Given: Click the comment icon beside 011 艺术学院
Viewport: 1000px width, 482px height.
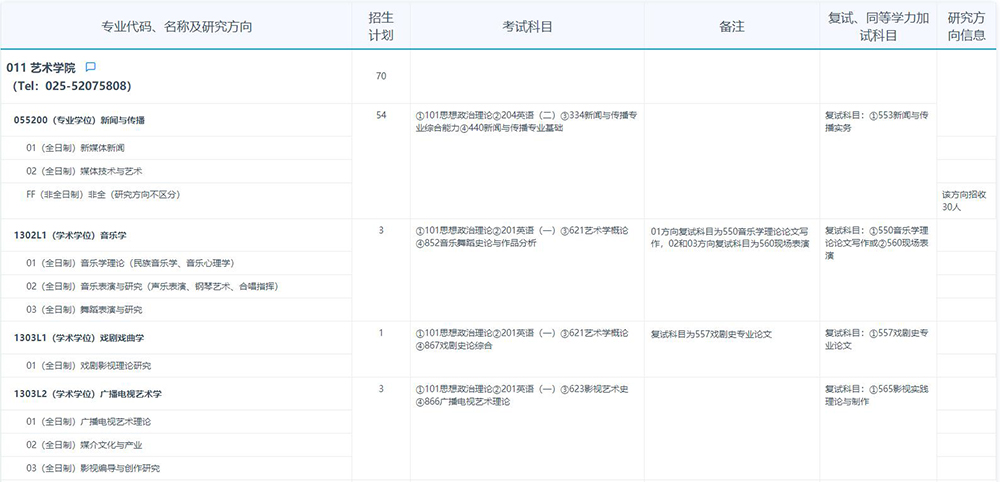Looking at the screenshot, I should tap(91, 67).
